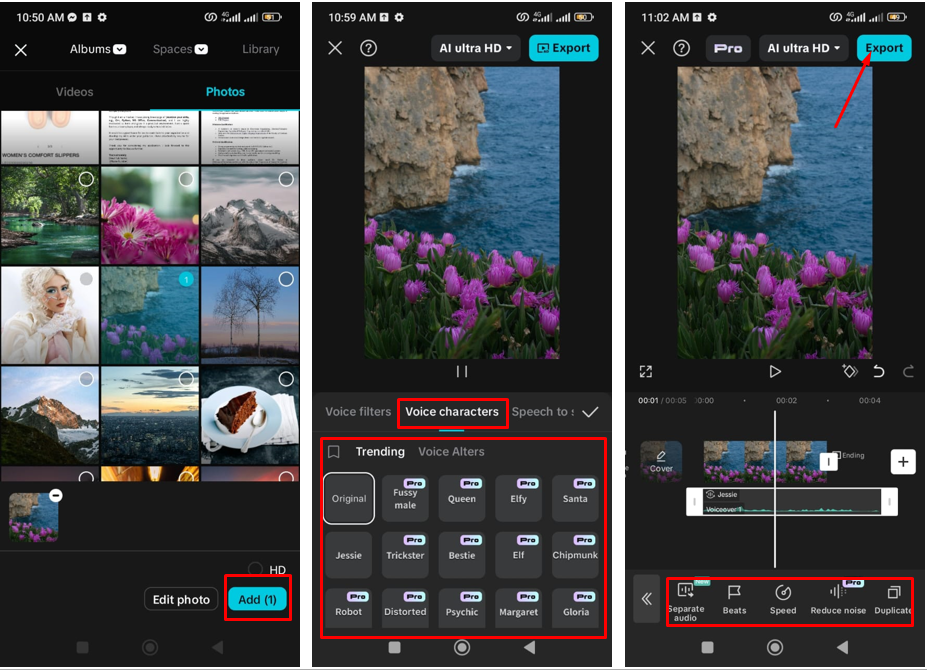927x670 pixels.
Task: Choose the Elfy voice character
Action: pyautogui.click(x=518, y=499)
